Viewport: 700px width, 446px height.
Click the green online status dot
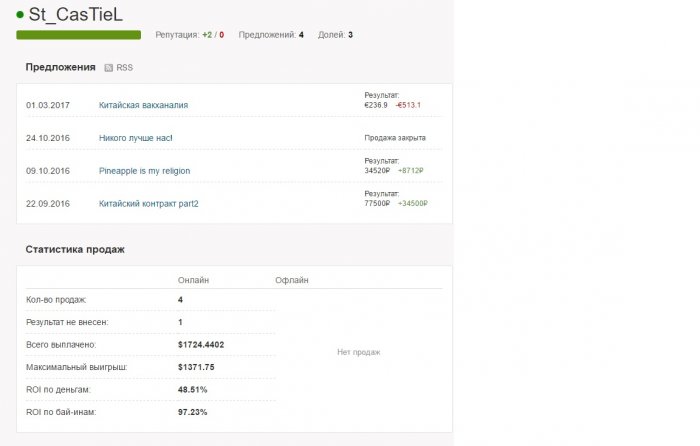click(20, 14)
